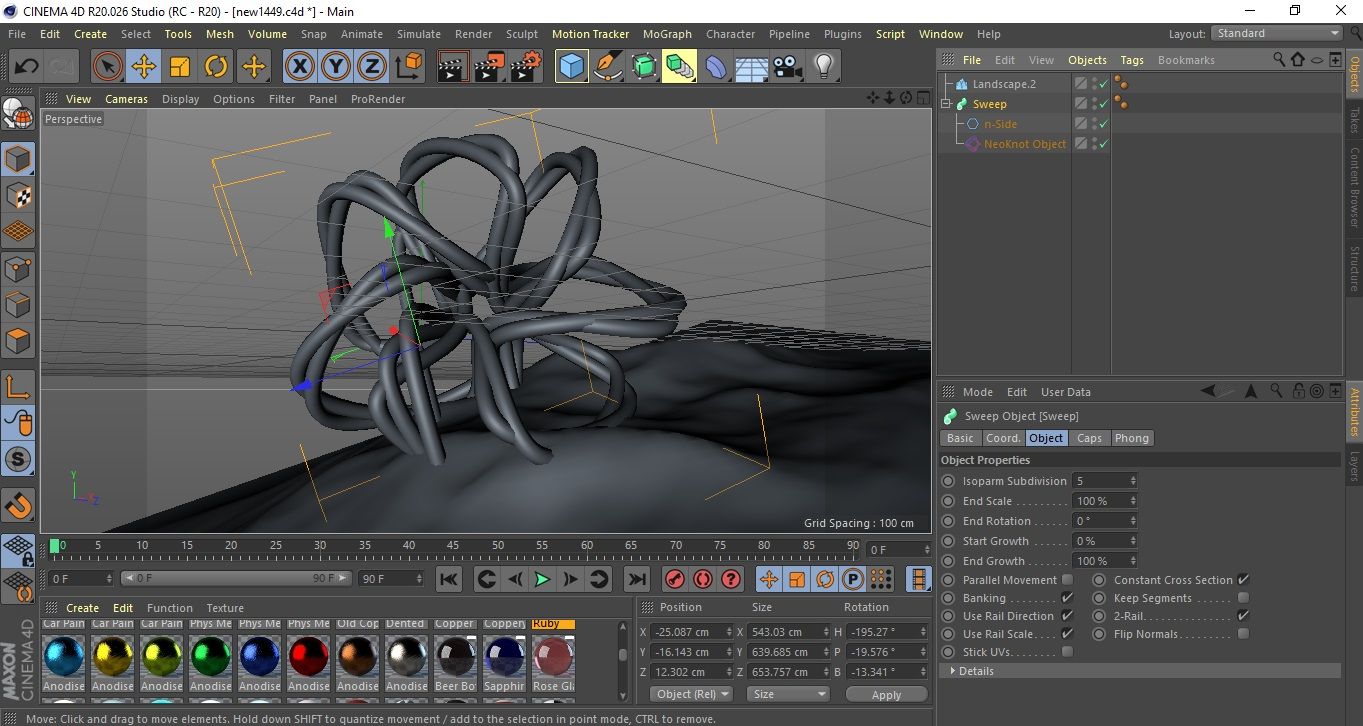The image size is (1363, 726).
Task: Check the Flip Normals option
Action: [x=1243, y=634]
